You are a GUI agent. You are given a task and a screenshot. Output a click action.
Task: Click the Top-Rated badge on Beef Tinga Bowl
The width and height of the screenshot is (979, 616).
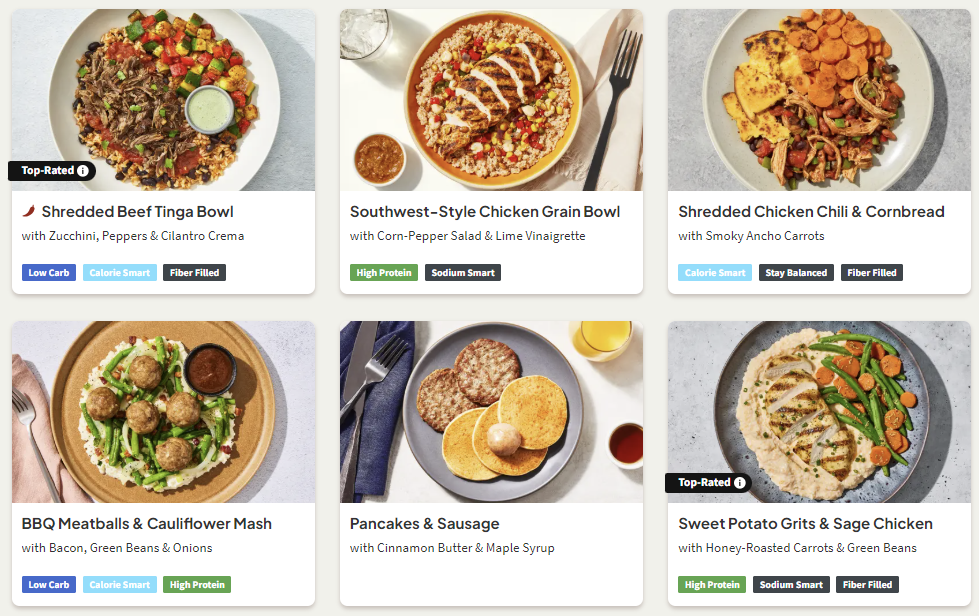pyautogui.click(x=48, y=171)
